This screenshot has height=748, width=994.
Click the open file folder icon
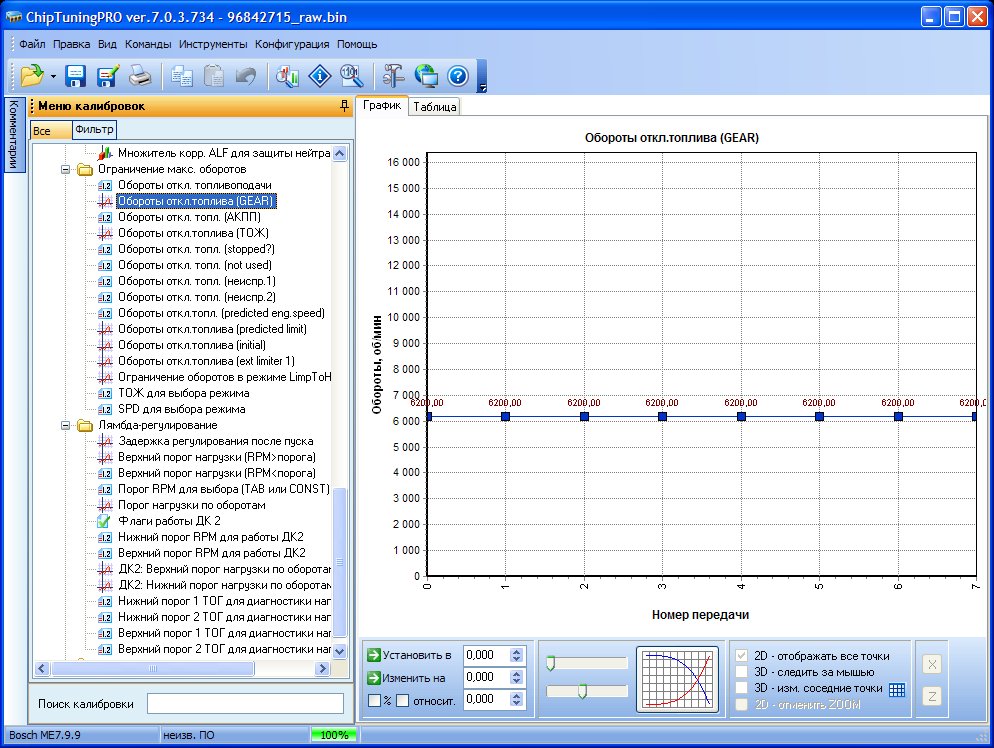32,75
